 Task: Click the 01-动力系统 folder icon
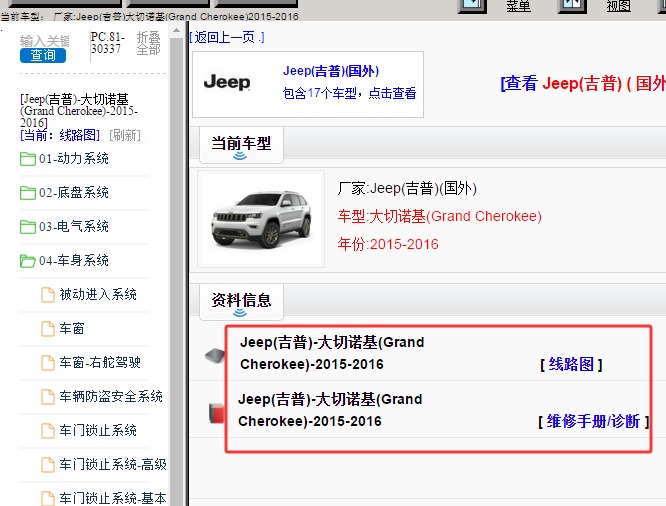click(28, 159)
